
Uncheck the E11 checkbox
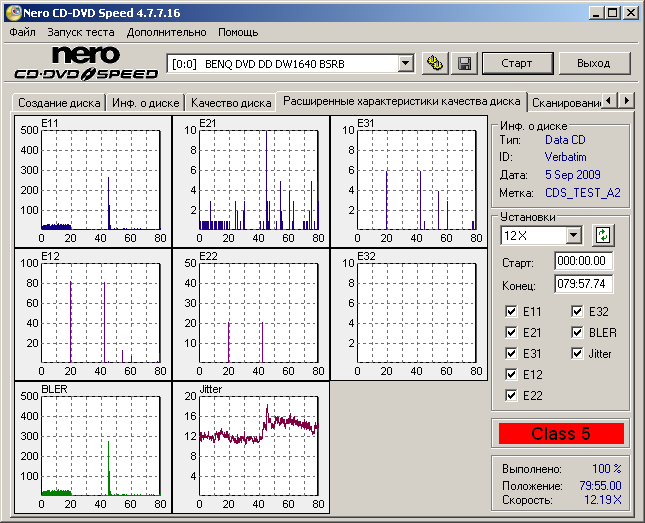[513, 312]
